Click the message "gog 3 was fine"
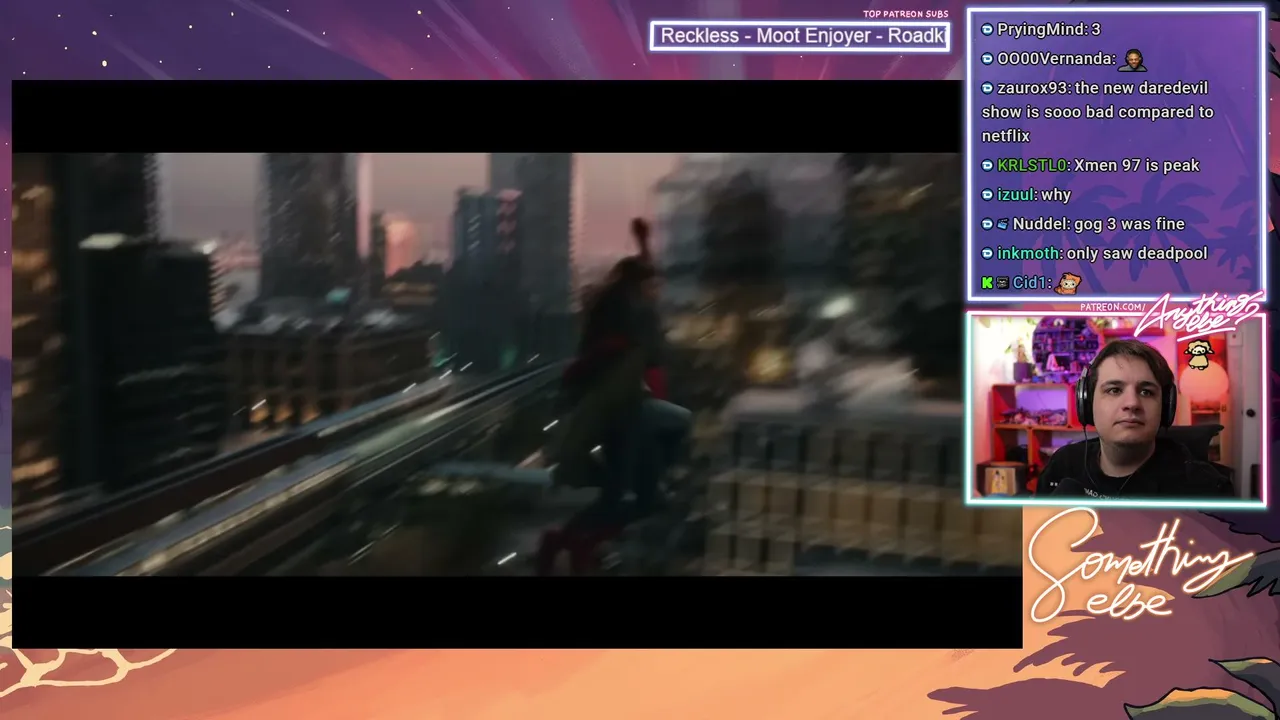The image size is (1280, 720). 1129,224
